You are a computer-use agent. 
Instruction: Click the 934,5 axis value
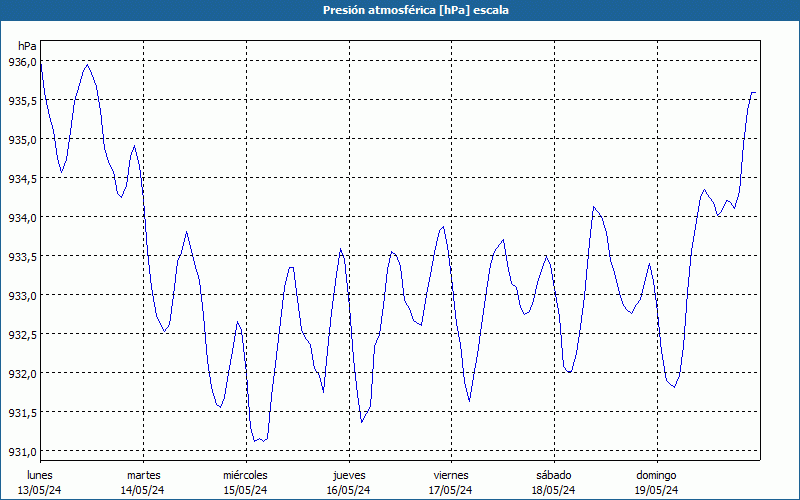pyautogui.click(x=22, y=179)
